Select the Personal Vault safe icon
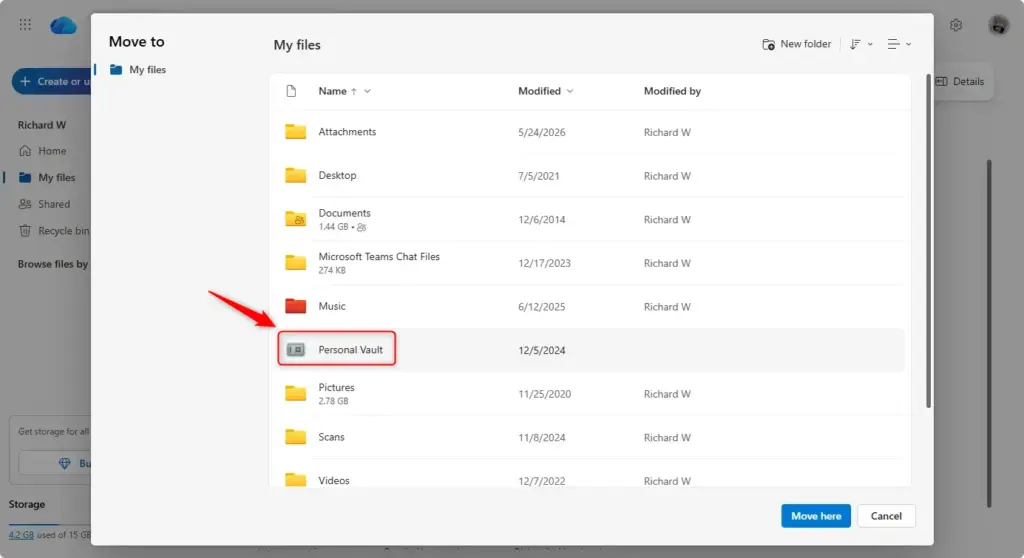 coord(295,350)
